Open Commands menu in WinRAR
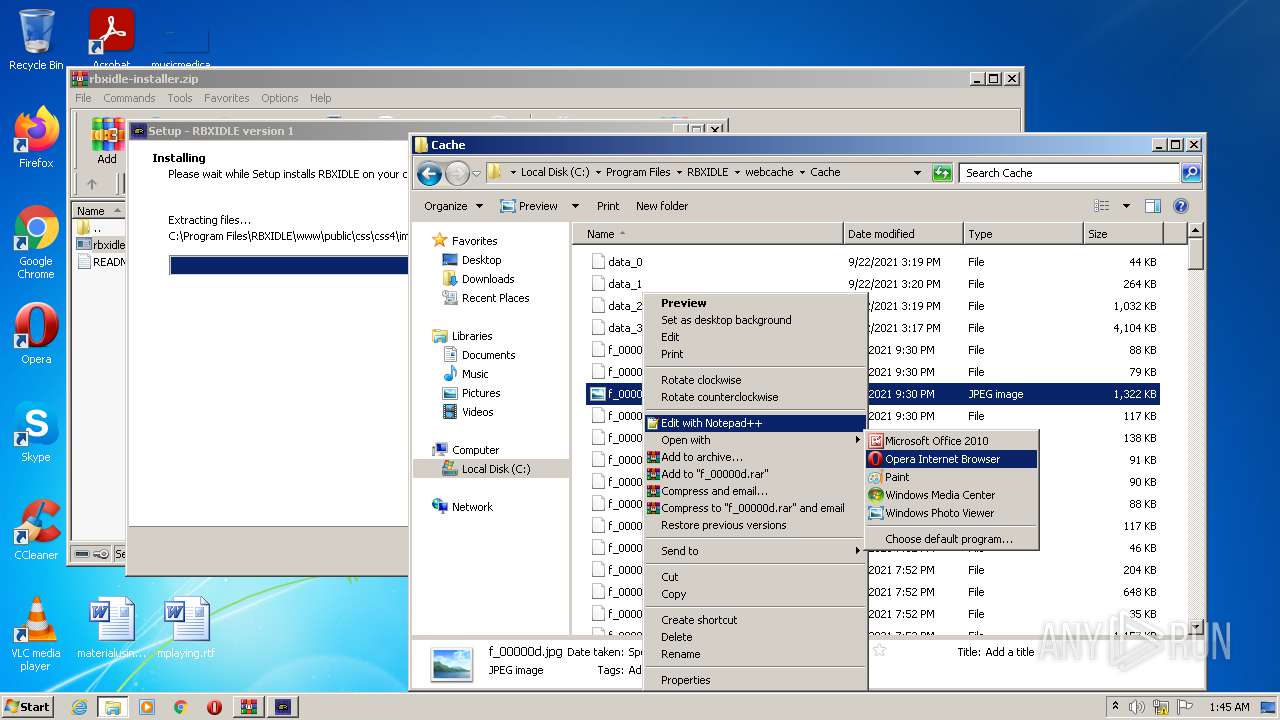The width and height of the screenshot is (1280, 720). pyautogui.click(x=129, y=98)
